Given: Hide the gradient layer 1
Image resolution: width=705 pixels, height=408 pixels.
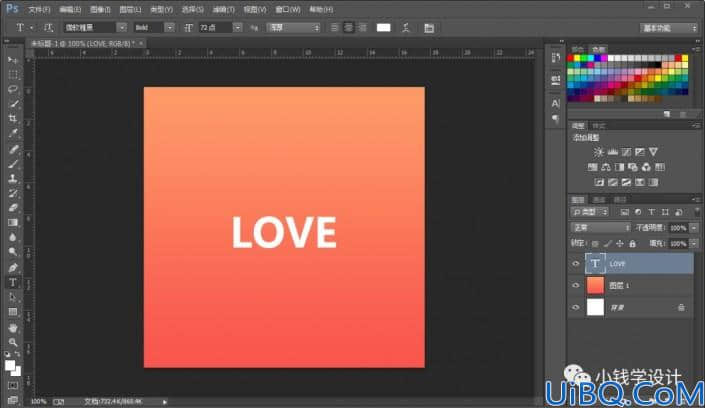Looking at the screenshot, I should [x=576, y=285].
